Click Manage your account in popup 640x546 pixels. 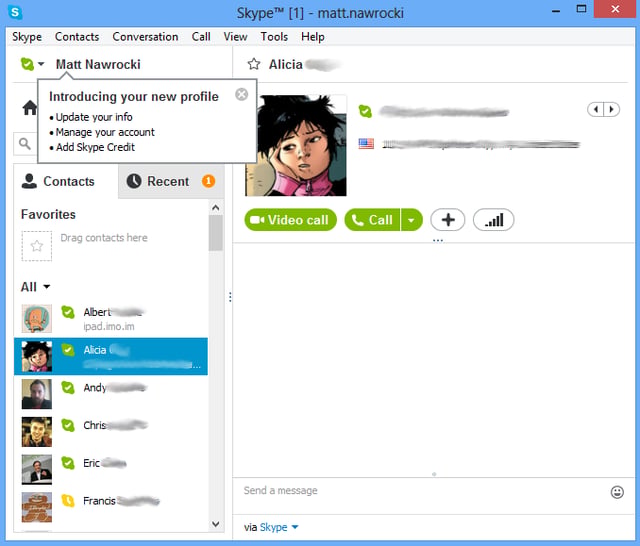(105, 132)
